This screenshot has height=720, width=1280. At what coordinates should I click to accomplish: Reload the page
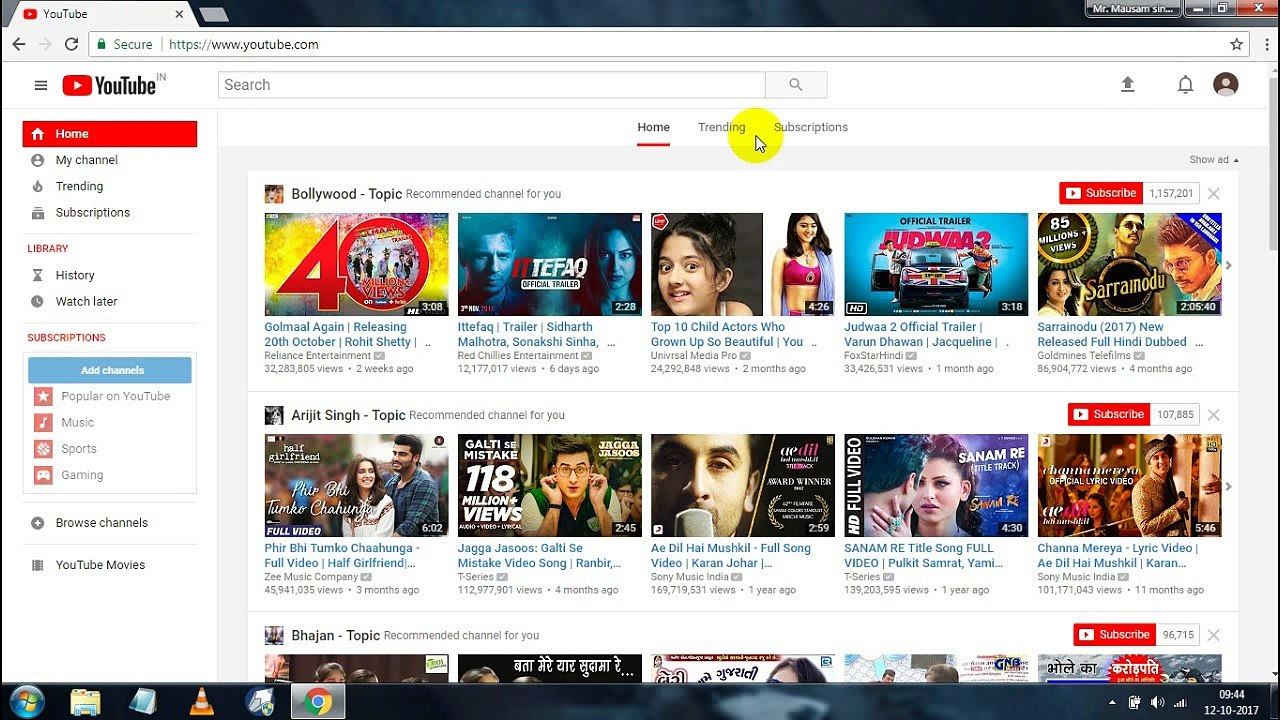coord(71,44)
